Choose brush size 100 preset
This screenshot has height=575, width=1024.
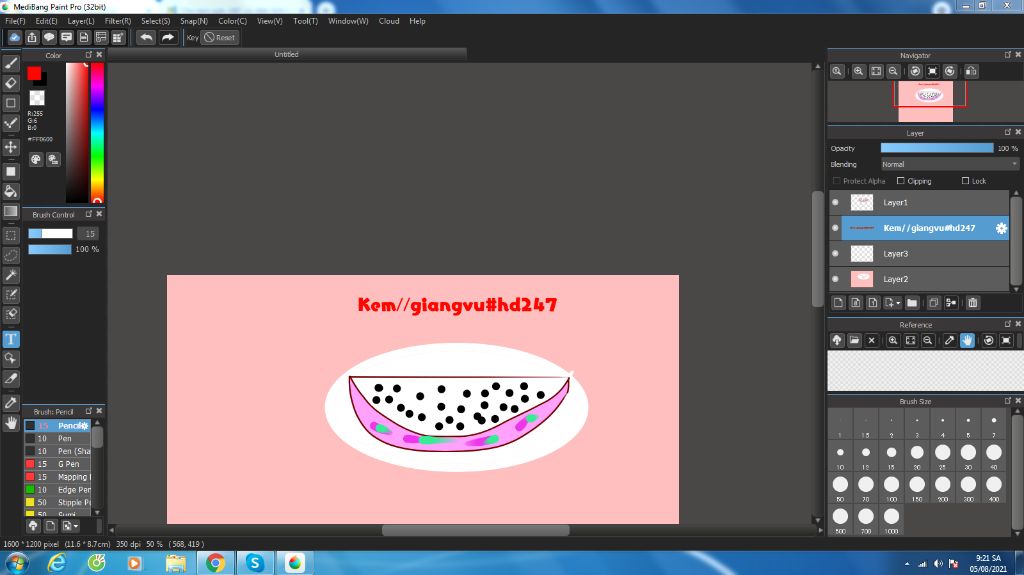[891, 484]
